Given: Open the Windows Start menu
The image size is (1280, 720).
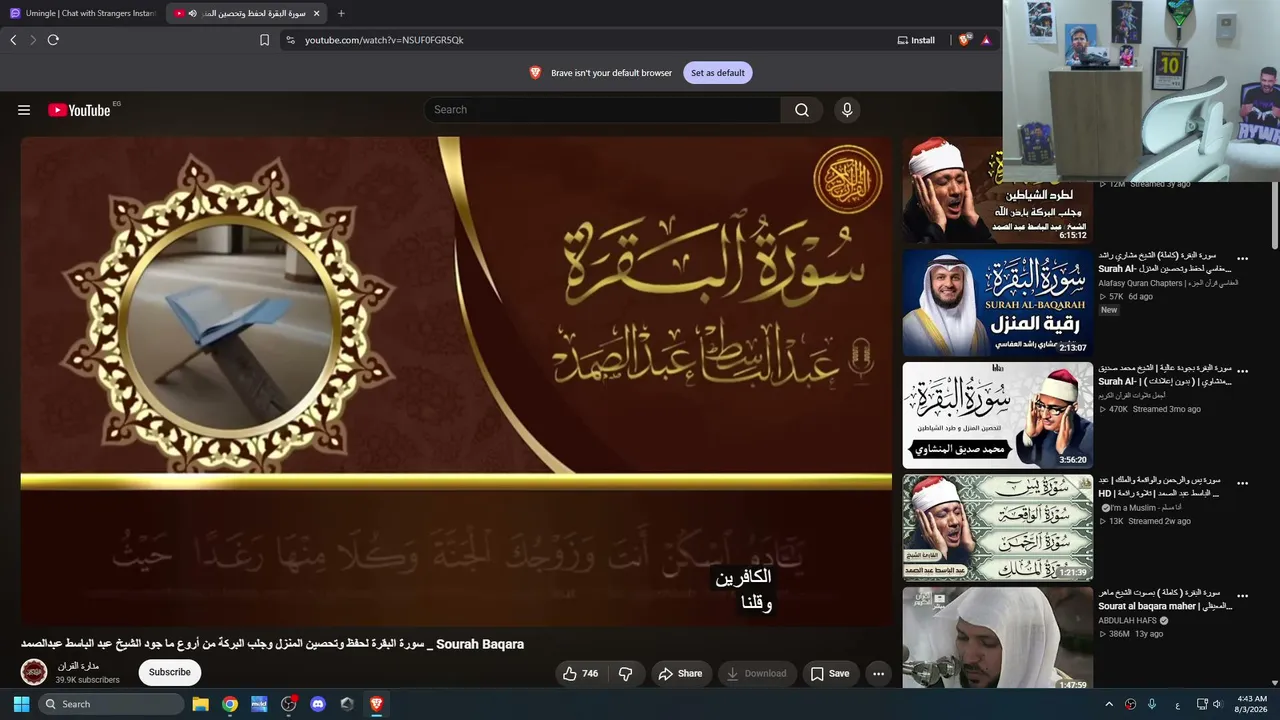Looking at the screenshot, I should point(21,704).
